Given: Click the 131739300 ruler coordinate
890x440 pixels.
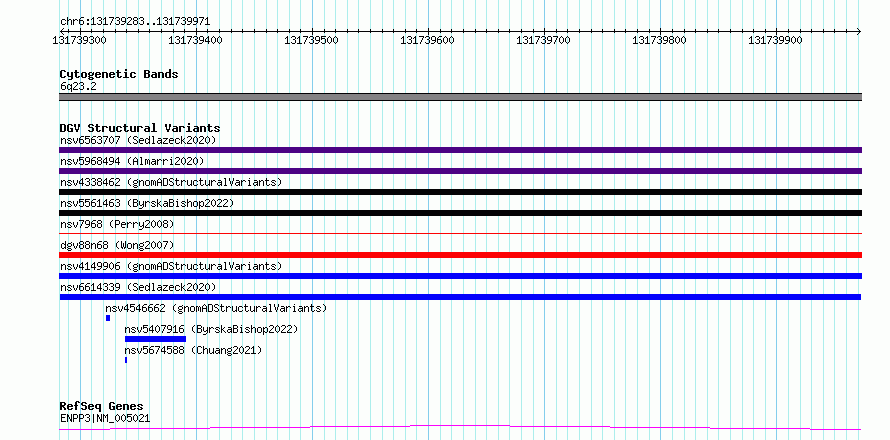Looking at the screenshot, I should (80, 40).
